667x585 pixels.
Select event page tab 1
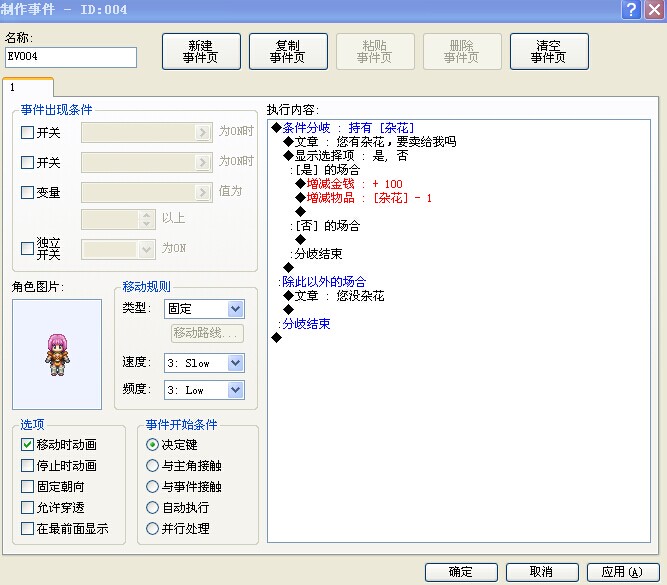[x=28, y=88]
